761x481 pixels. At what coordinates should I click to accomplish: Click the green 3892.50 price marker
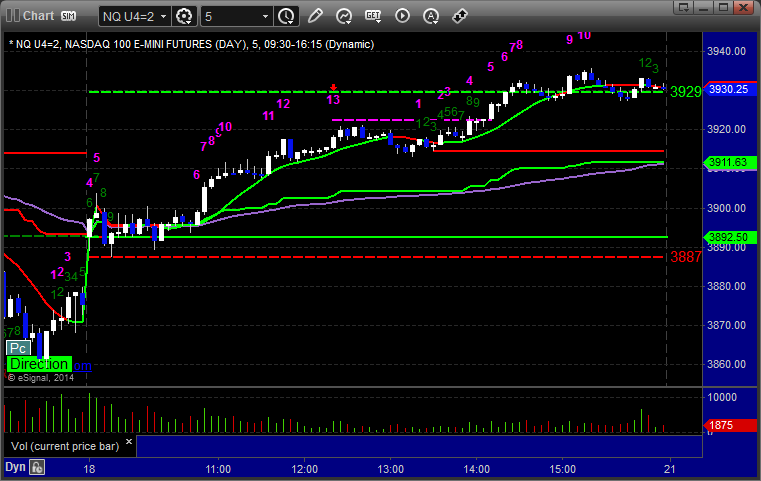(729, 237)
